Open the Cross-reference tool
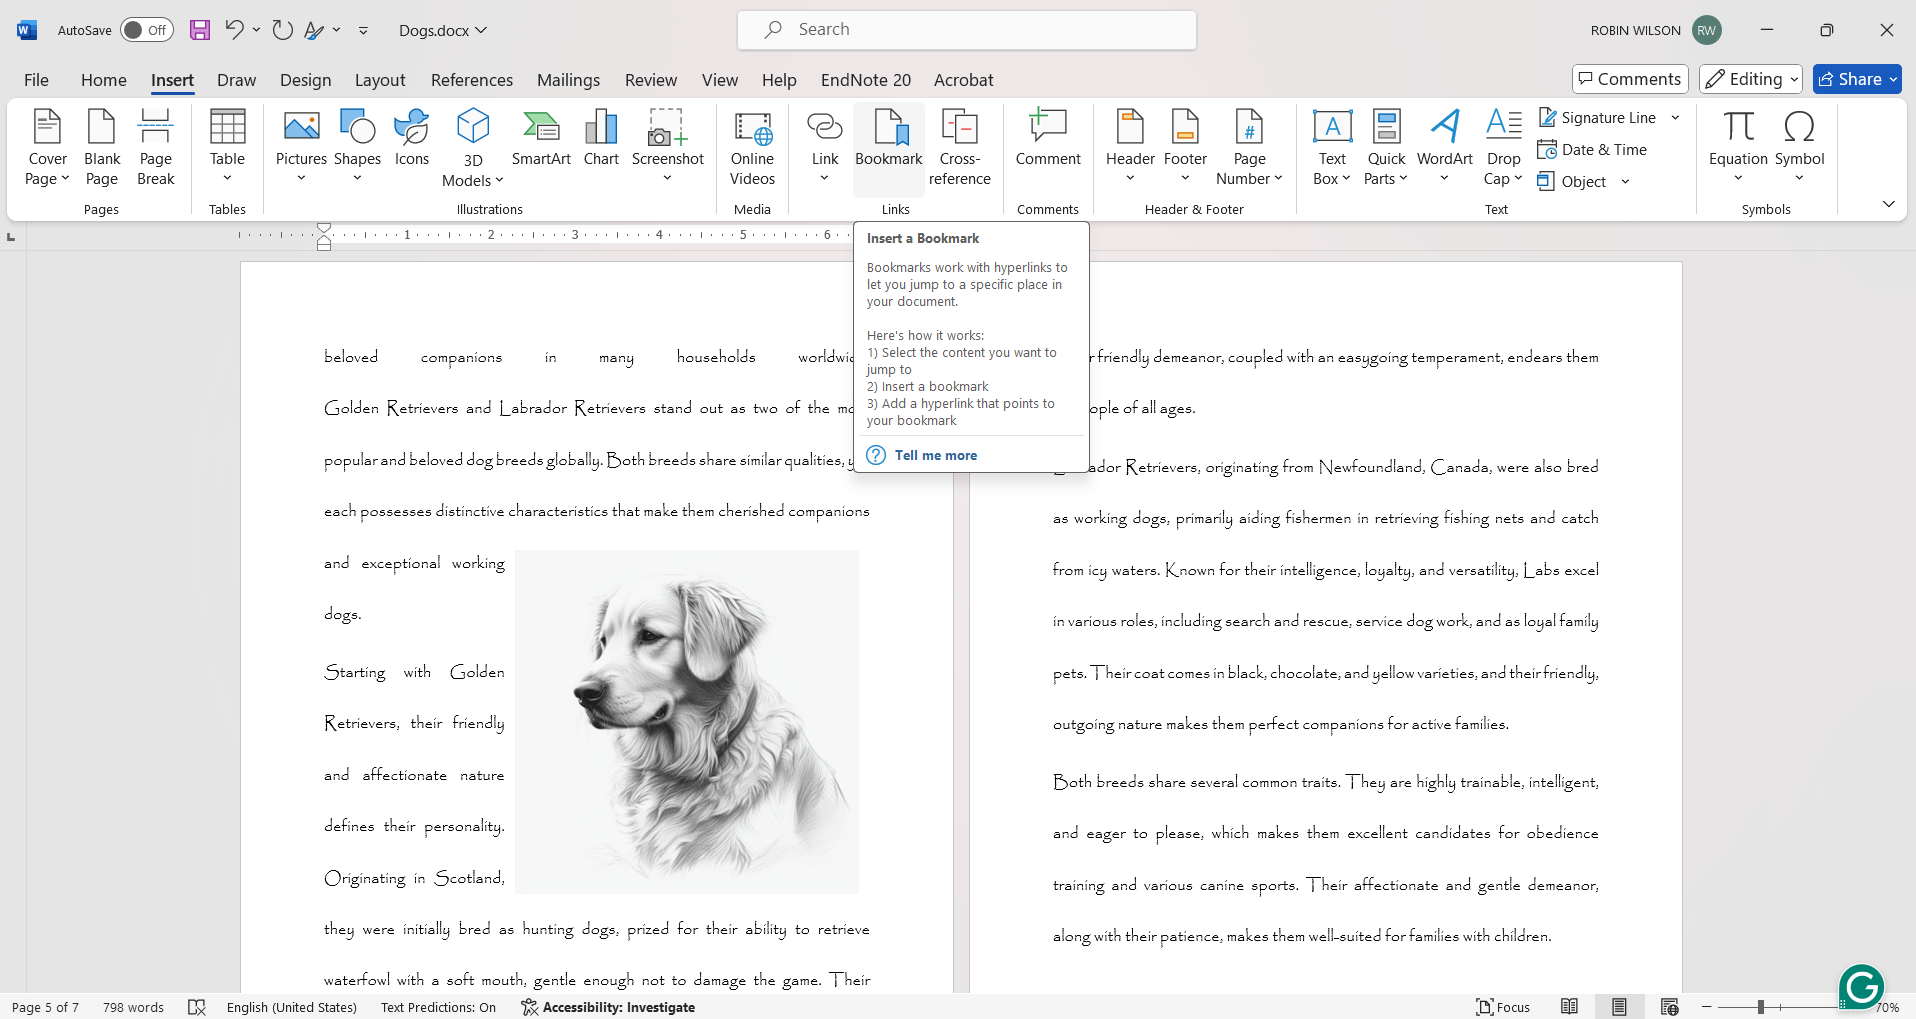This screenshot has height=1019, width=1916. [958, 145]
